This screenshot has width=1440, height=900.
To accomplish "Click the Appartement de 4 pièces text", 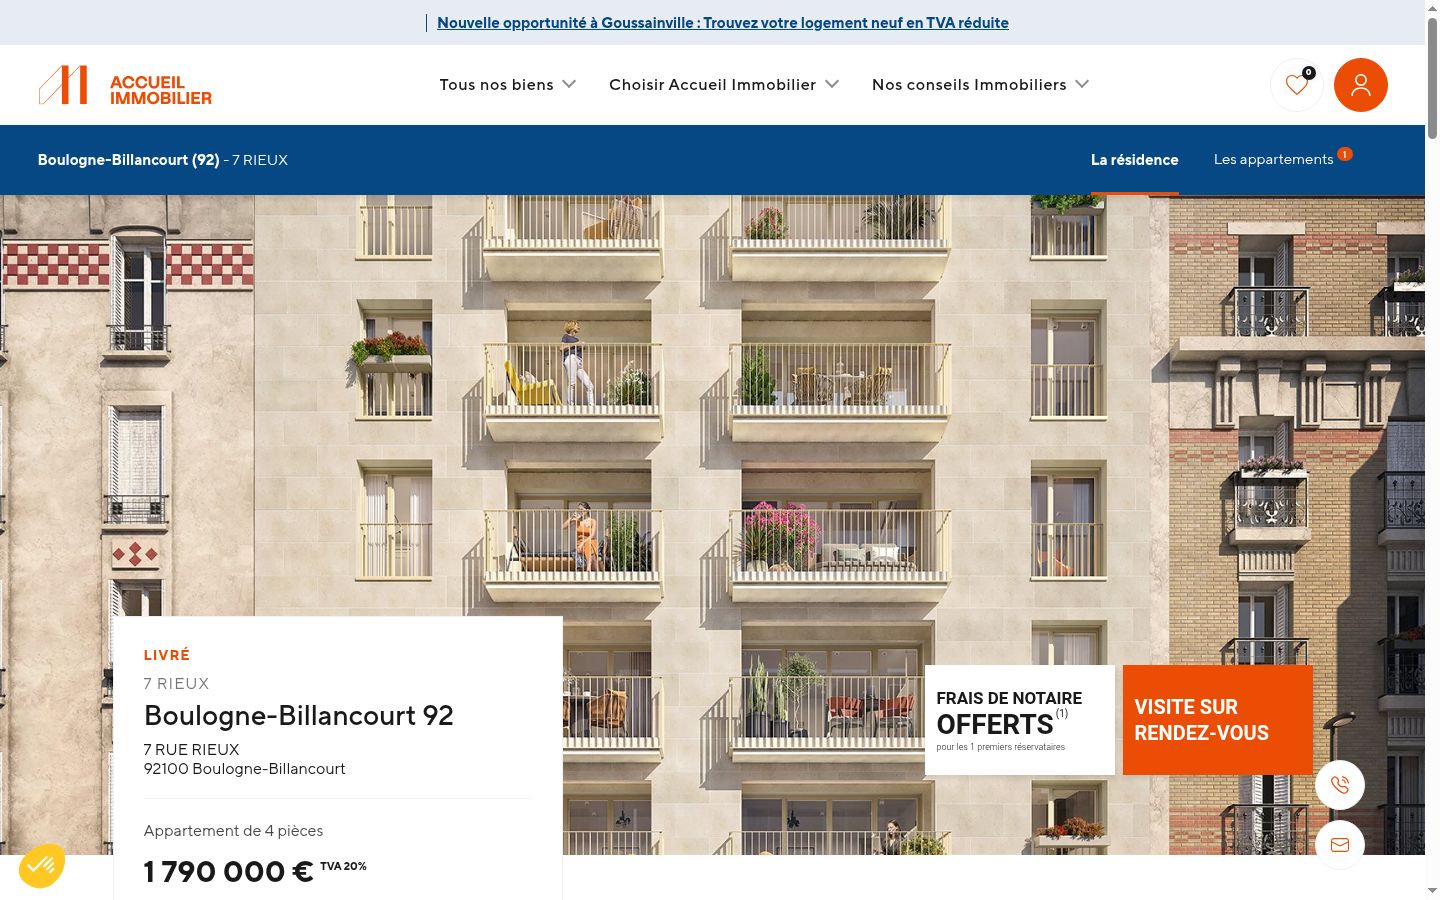I will (x=233, y=831).
